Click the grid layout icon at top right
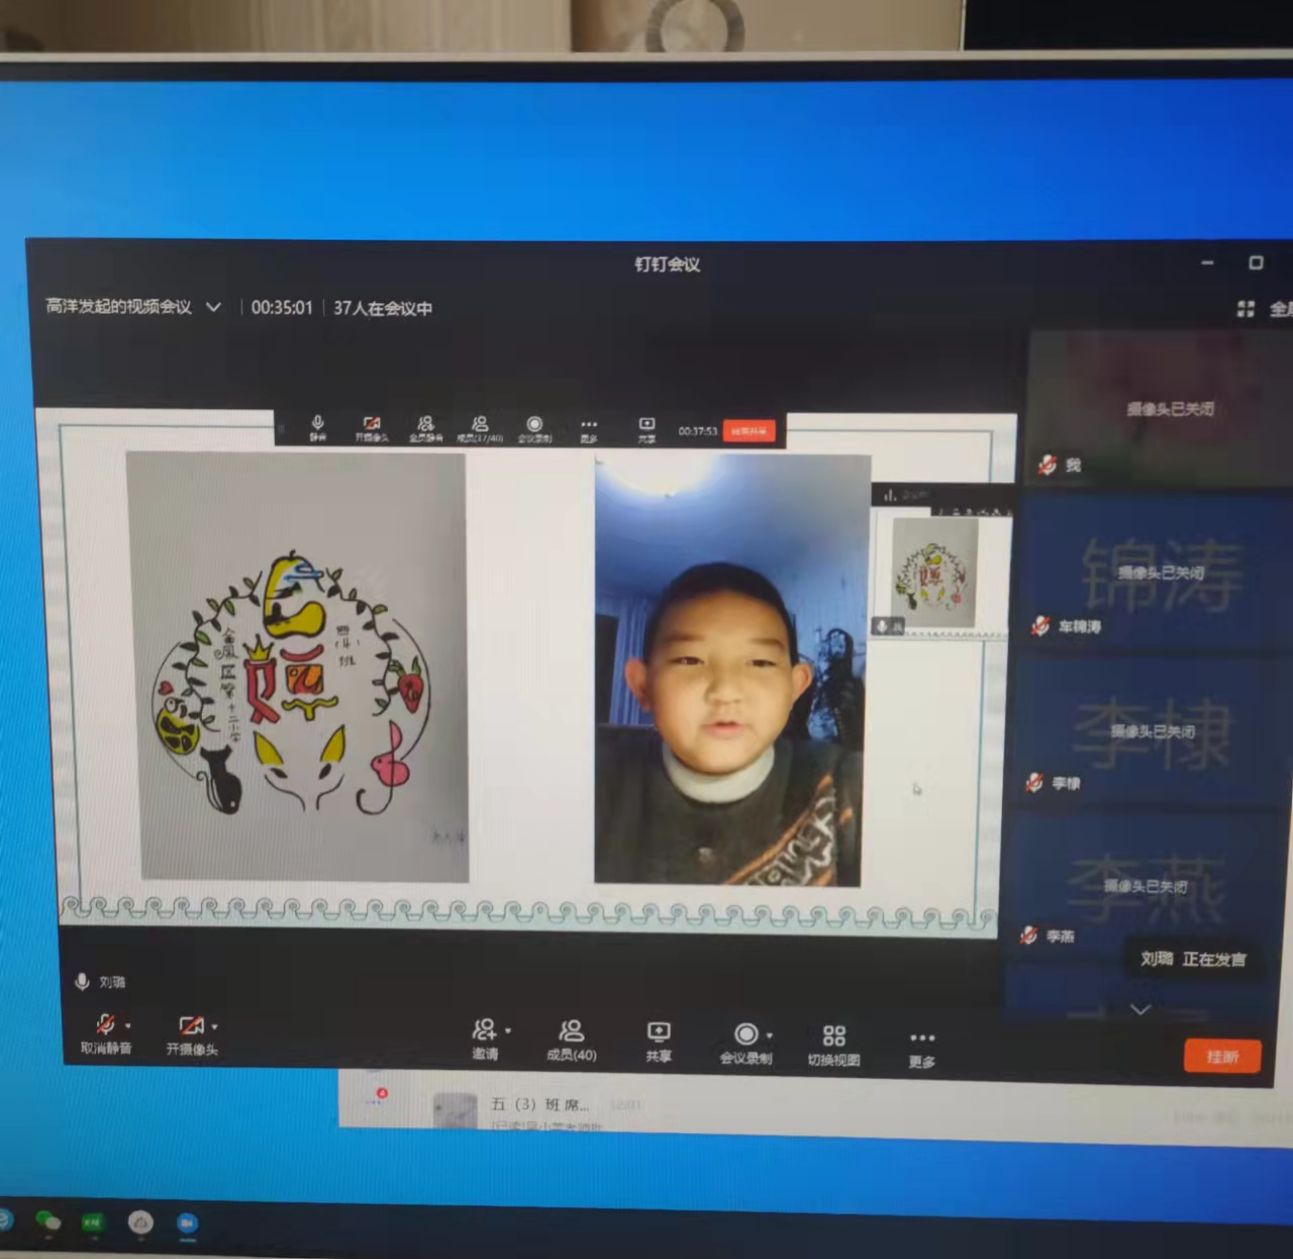 click(x=1245, y=309)
